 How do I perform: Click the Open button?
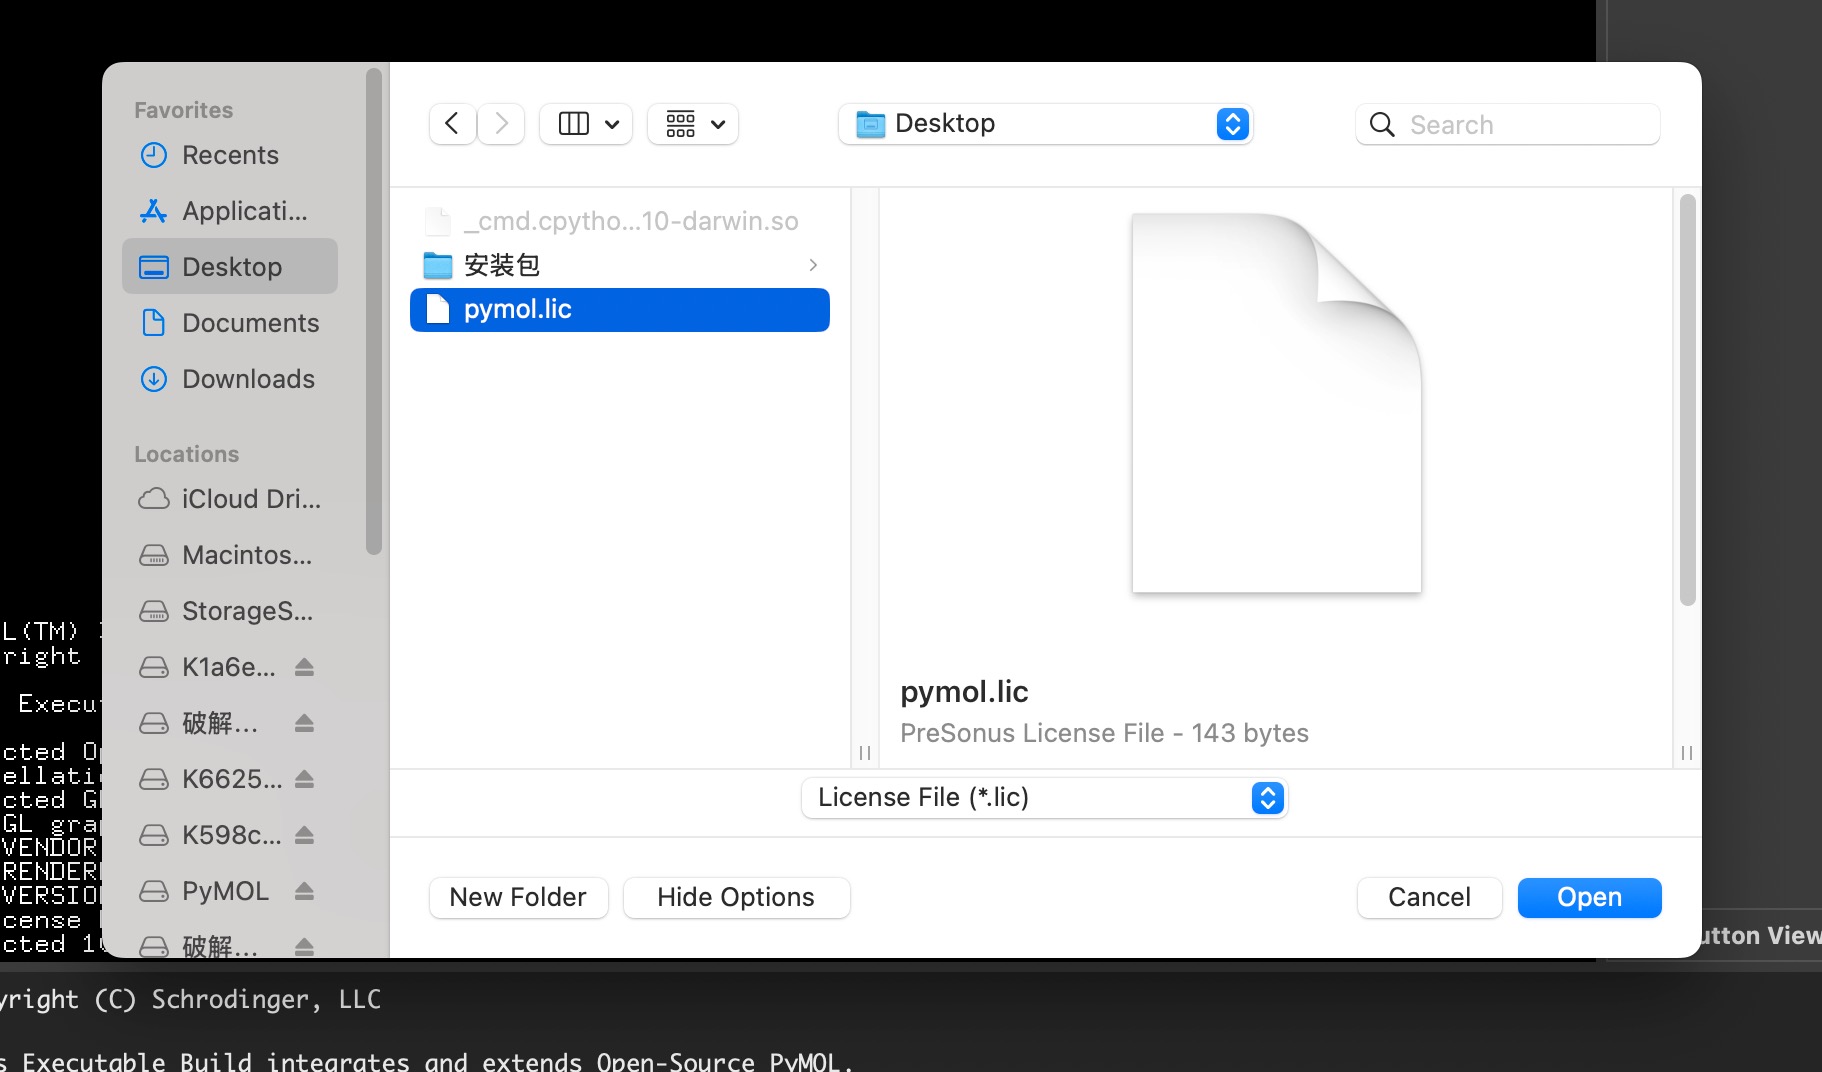1589,897
